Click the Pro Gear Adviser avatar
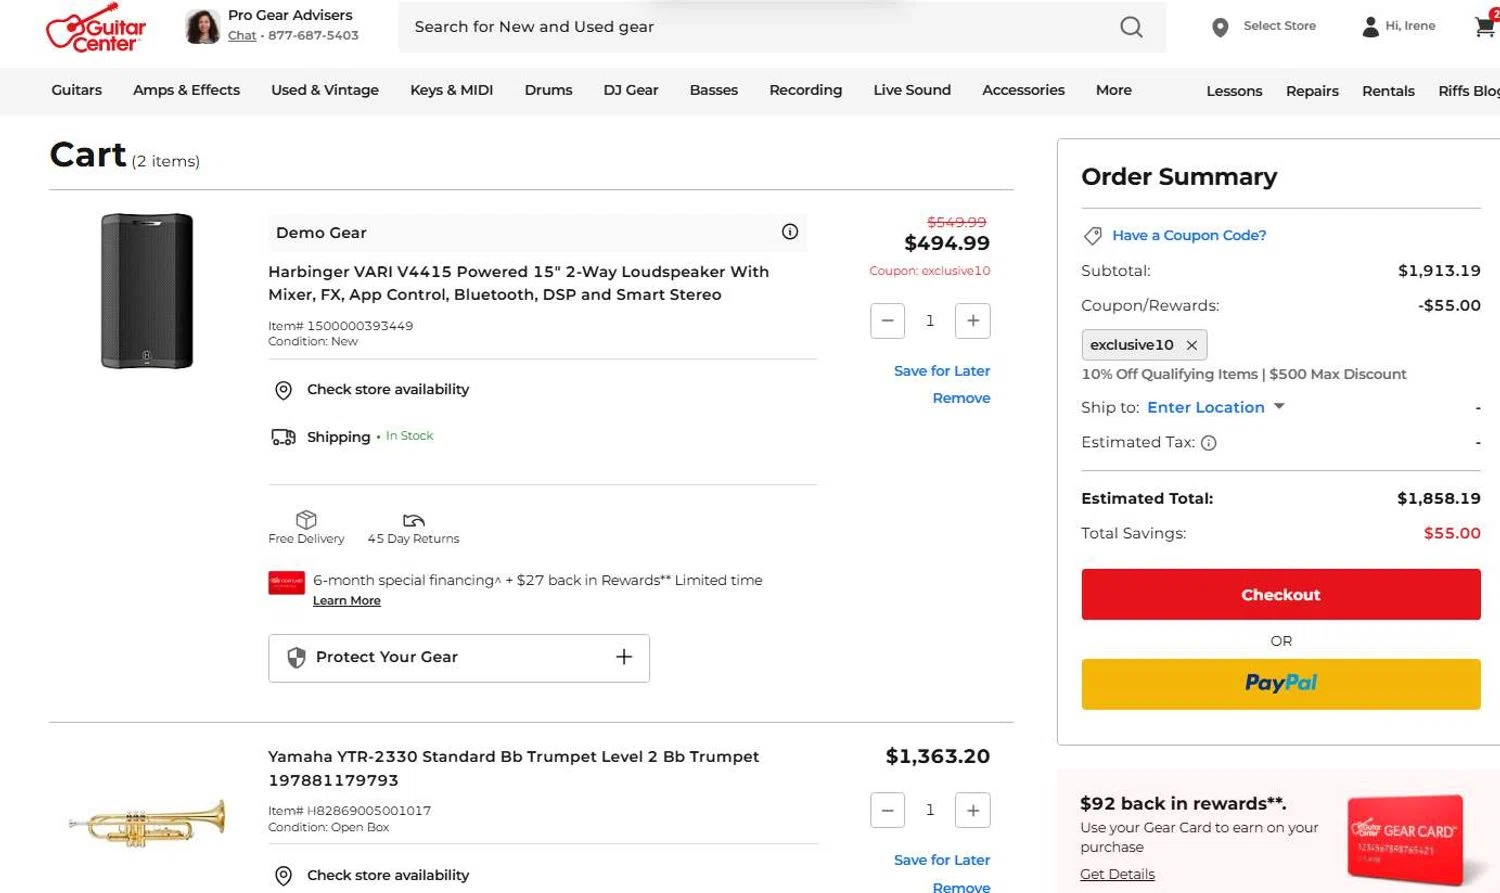The width and height of the screenshot is (1500, 893). [x=203, y=27]
